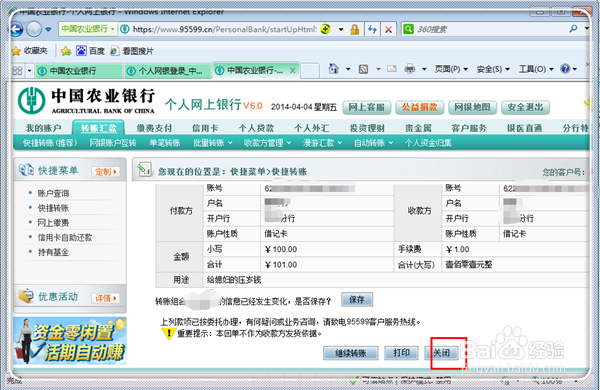Open 网银账户互转 submenu item
Screen dimensions: 600x390
(x=113, y=143)
